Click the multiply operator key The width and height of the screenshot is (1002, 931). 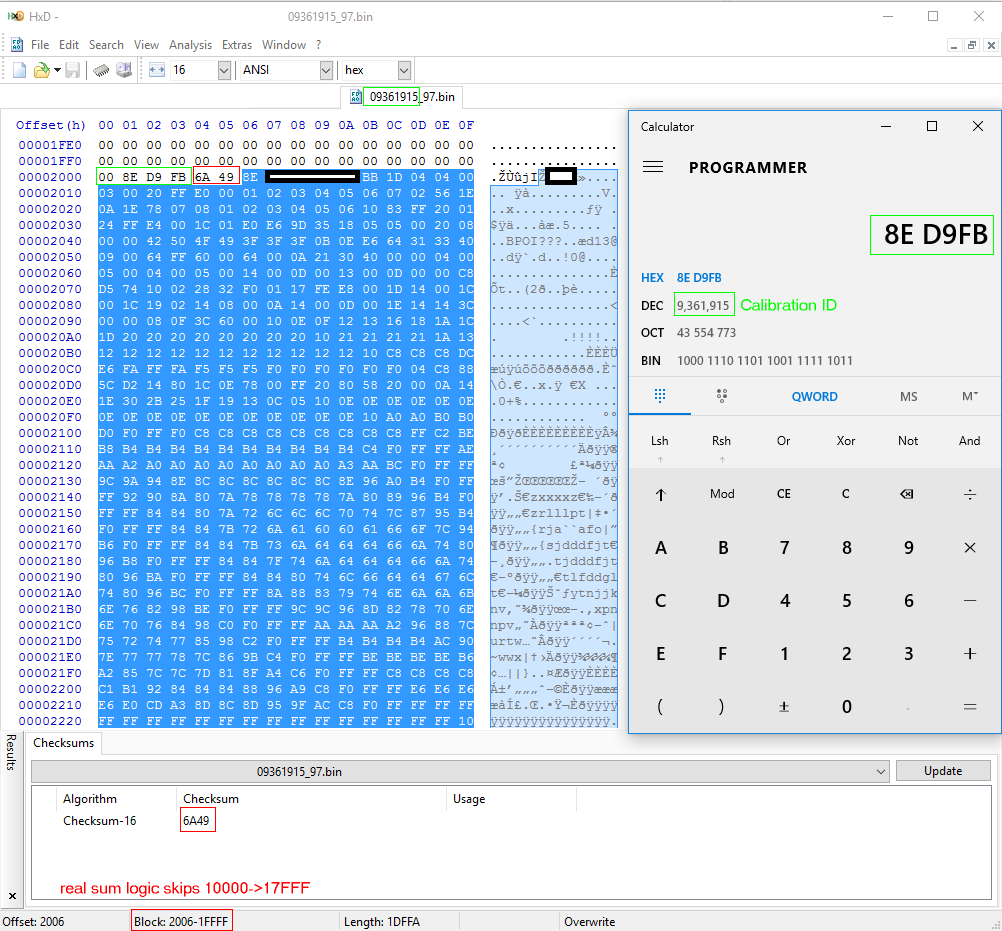[x=969, y=548]
